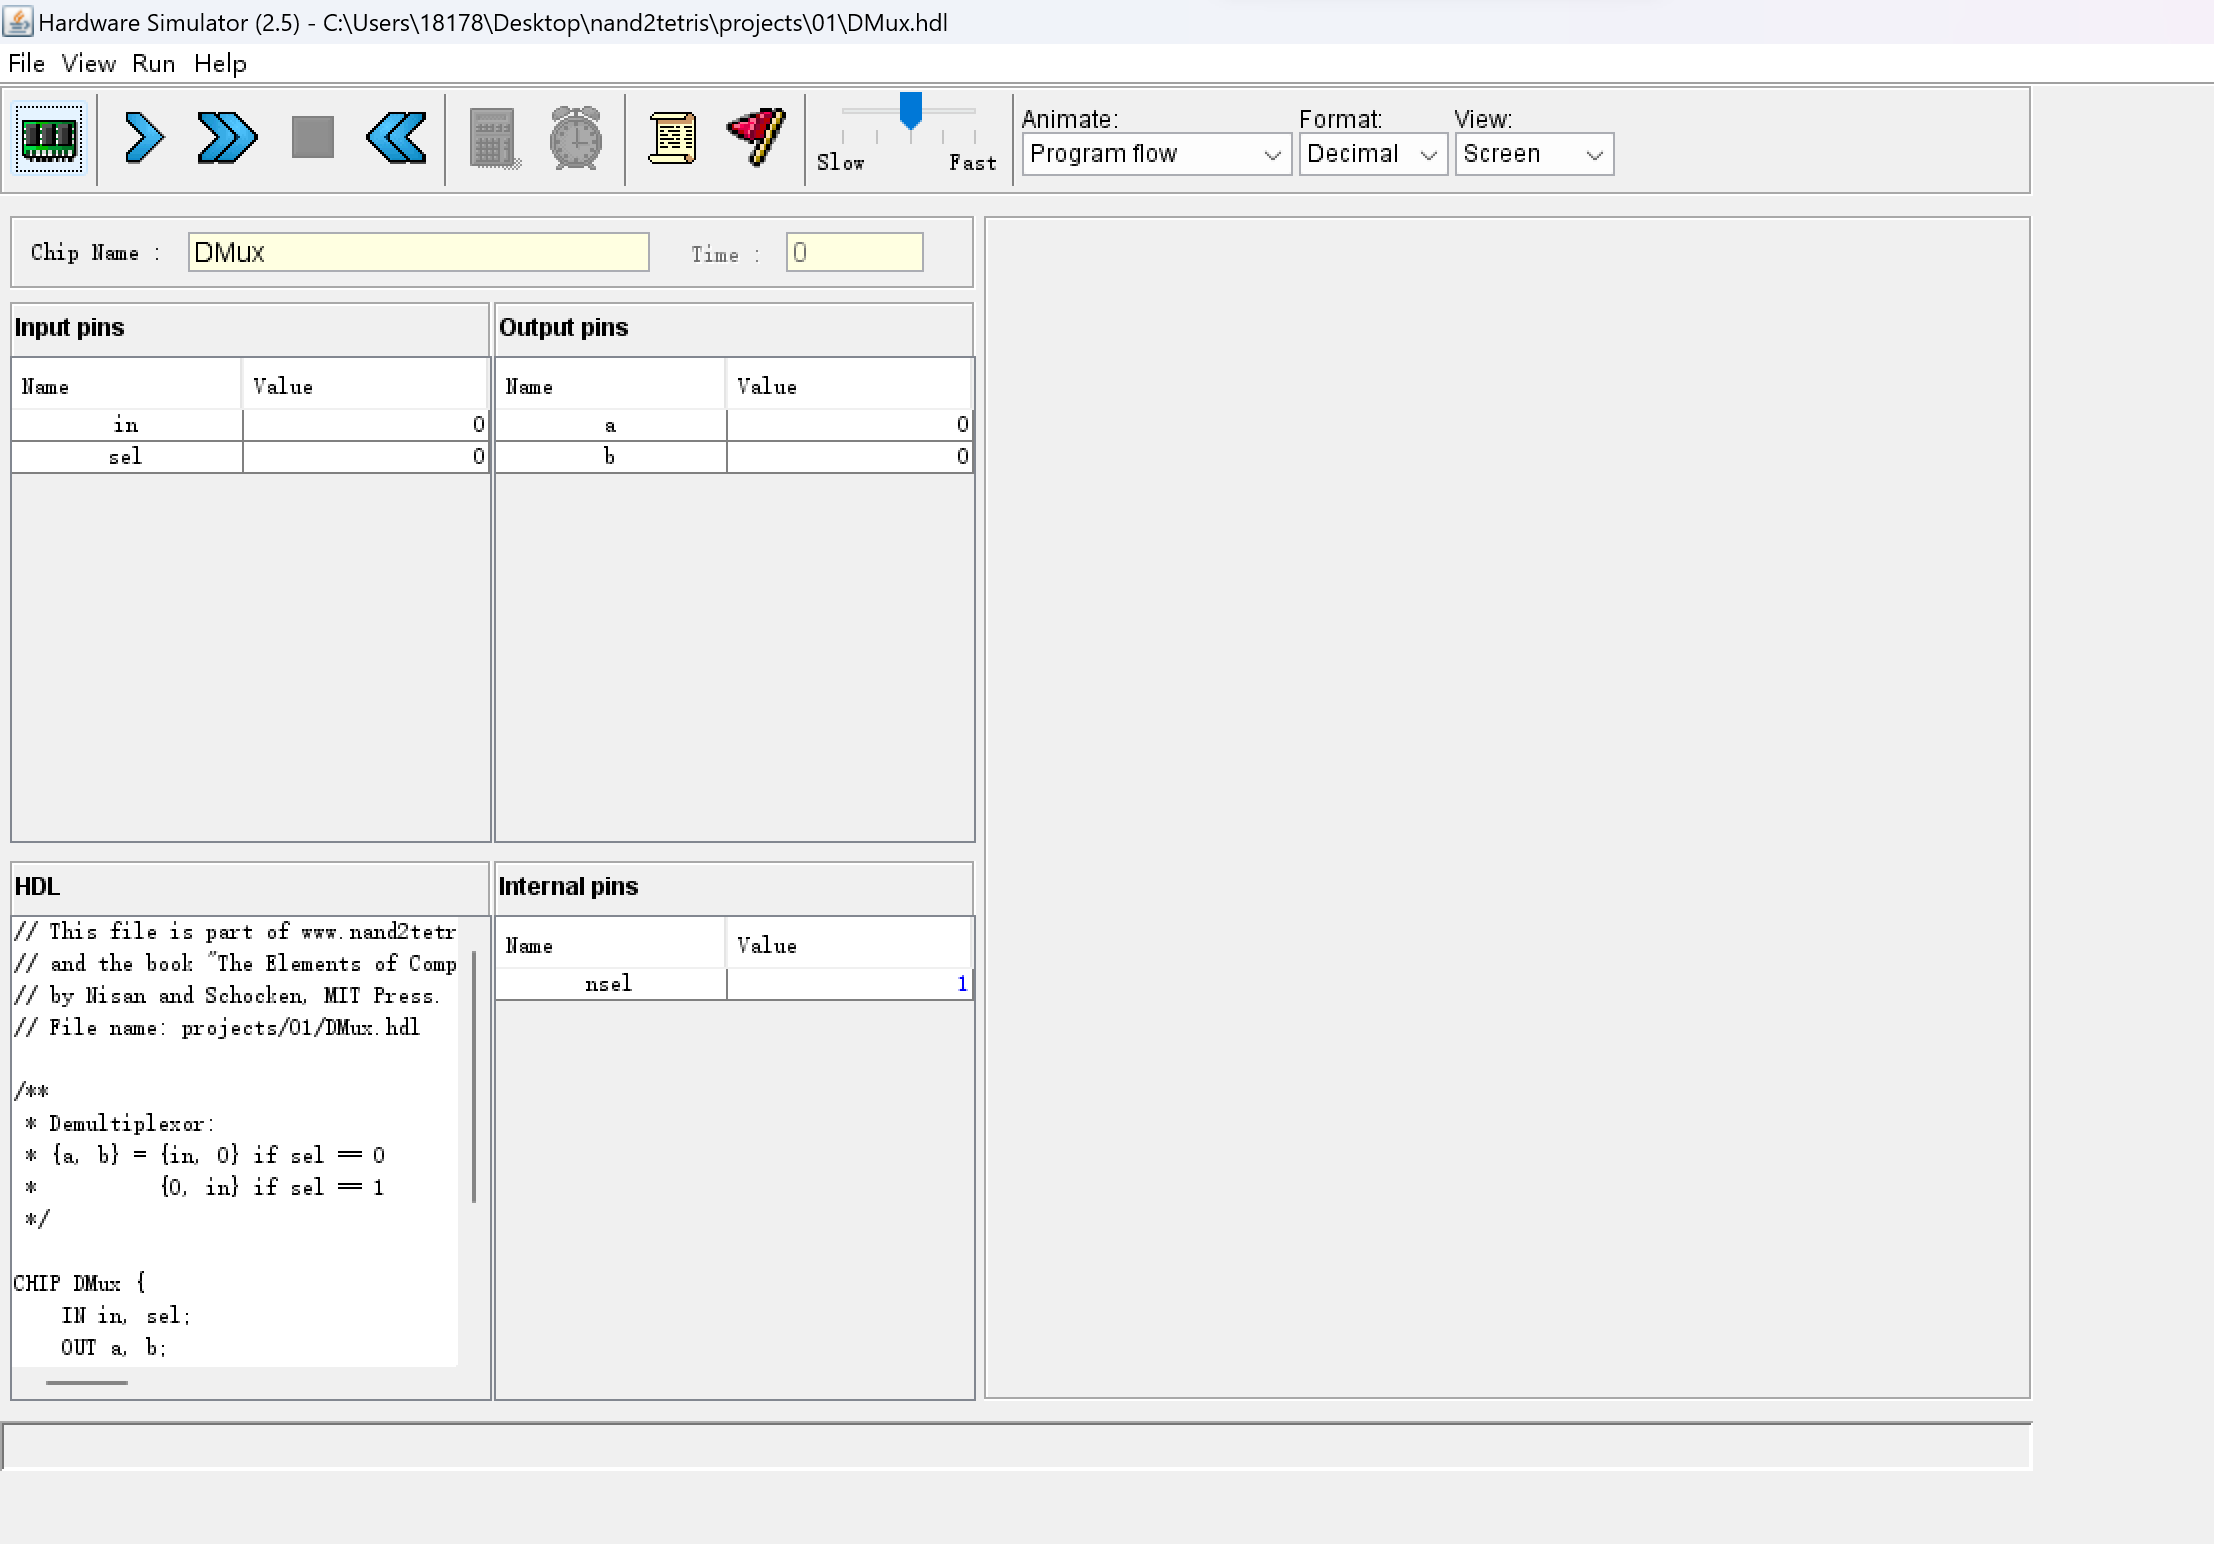Open the Animate dropdown
This screenshot has width=2214, height=1544.
tap(1156, 154)
